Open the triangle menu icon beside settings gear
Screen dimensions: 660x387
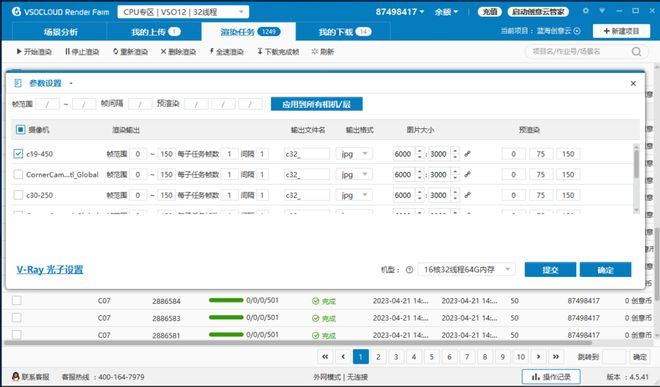(x=602, y=11)
